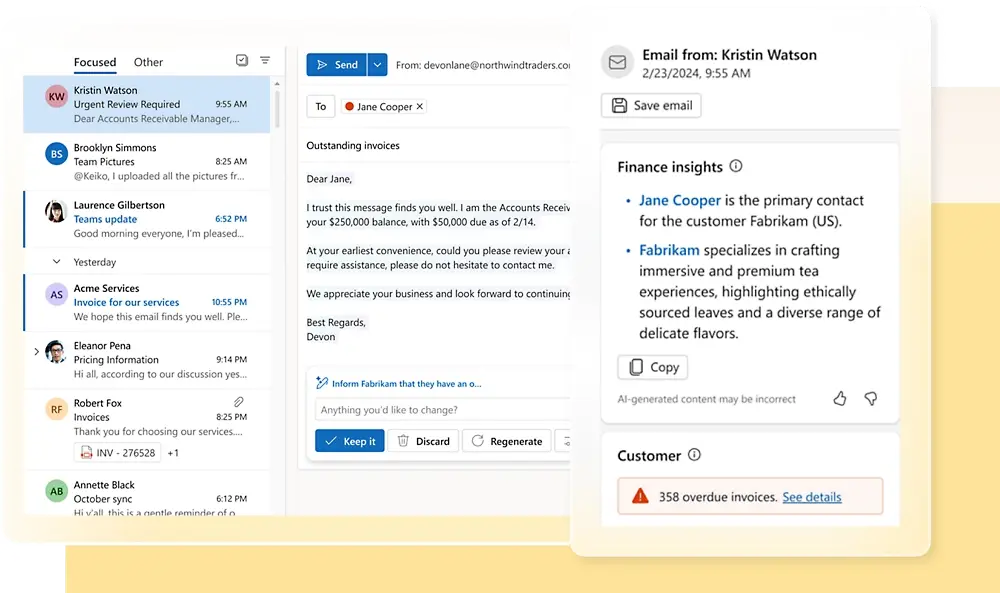Click Robert Fox's RF avatar

tap(56, 409)
